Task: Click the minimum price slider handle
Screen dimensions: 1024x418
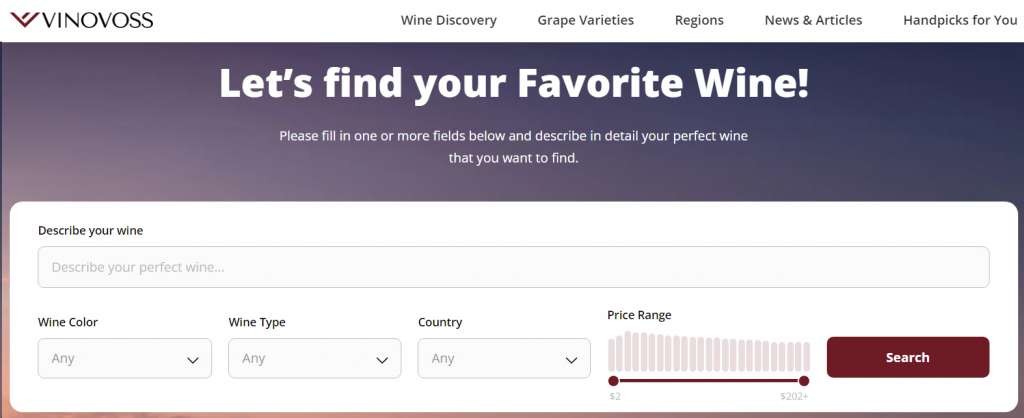Action: [614, 381]
